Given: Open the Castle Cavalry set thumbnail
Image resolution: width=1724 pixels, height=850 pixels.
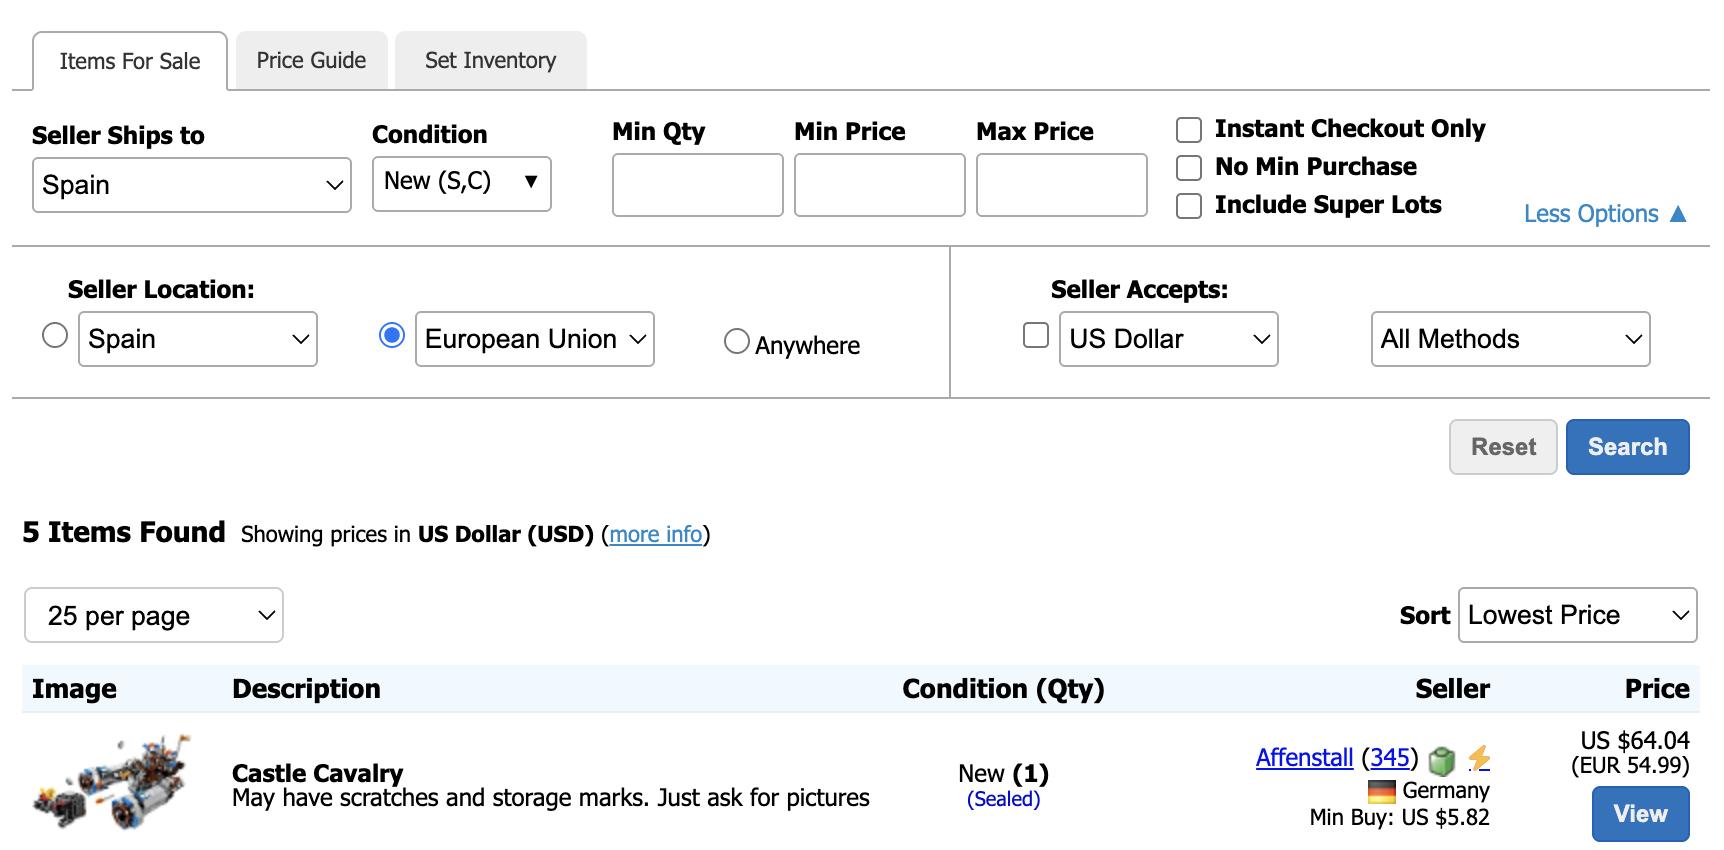Looking at the screenshot, I should click(112, 783).
